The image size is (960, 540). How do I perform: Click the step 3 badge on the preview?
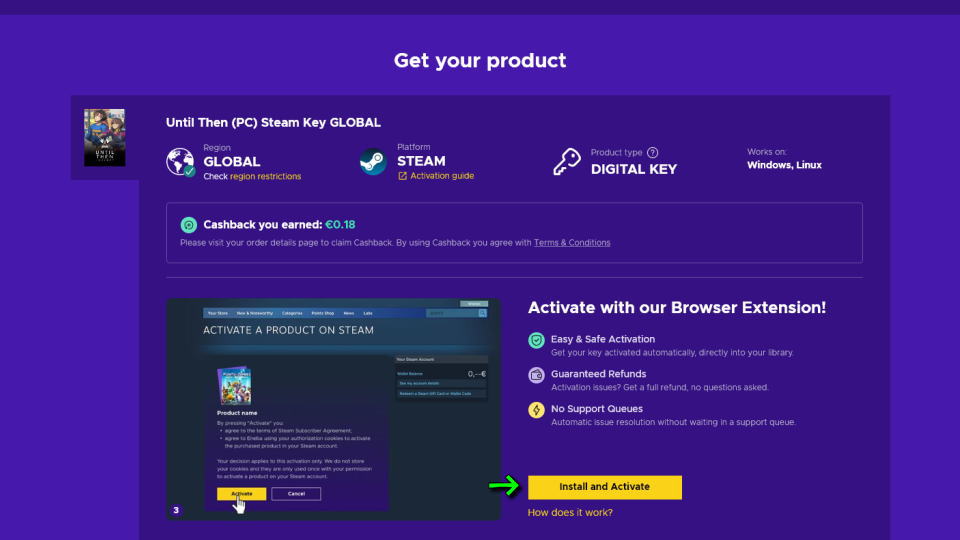tap(176, 510)
